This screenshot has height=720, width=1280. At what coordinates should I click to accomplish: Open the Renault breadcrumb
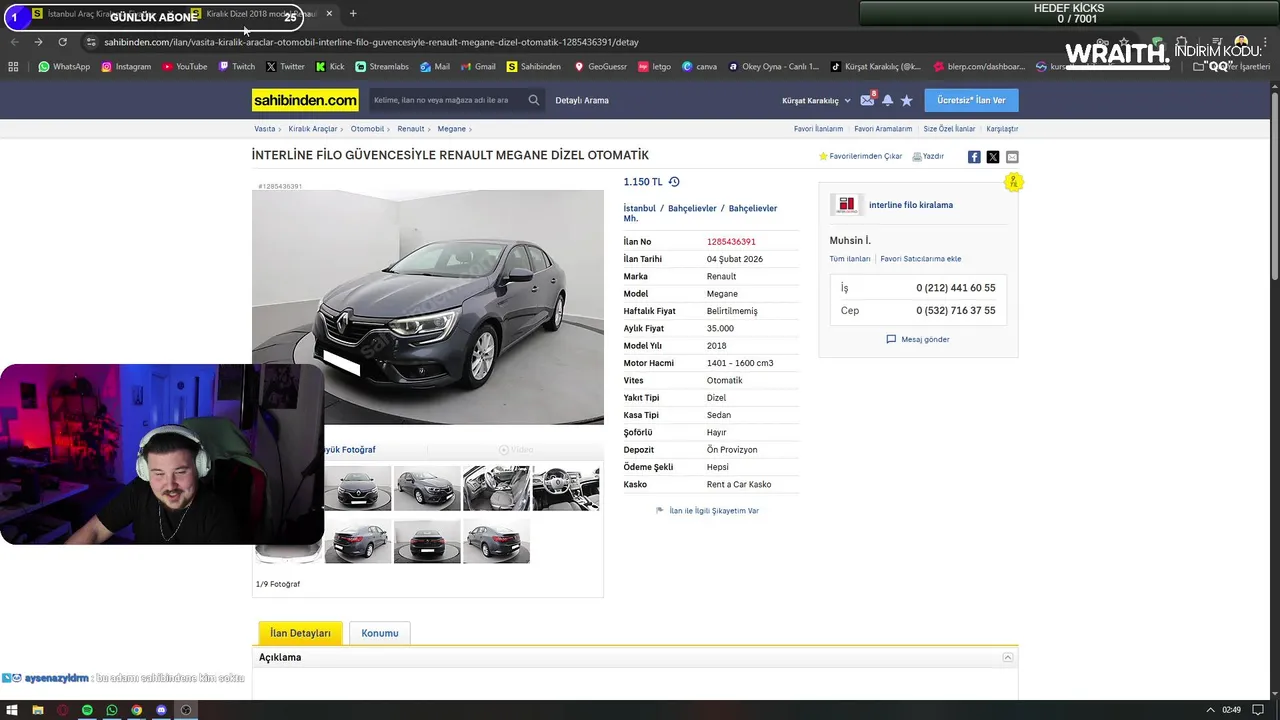click(x=410, y=129)
